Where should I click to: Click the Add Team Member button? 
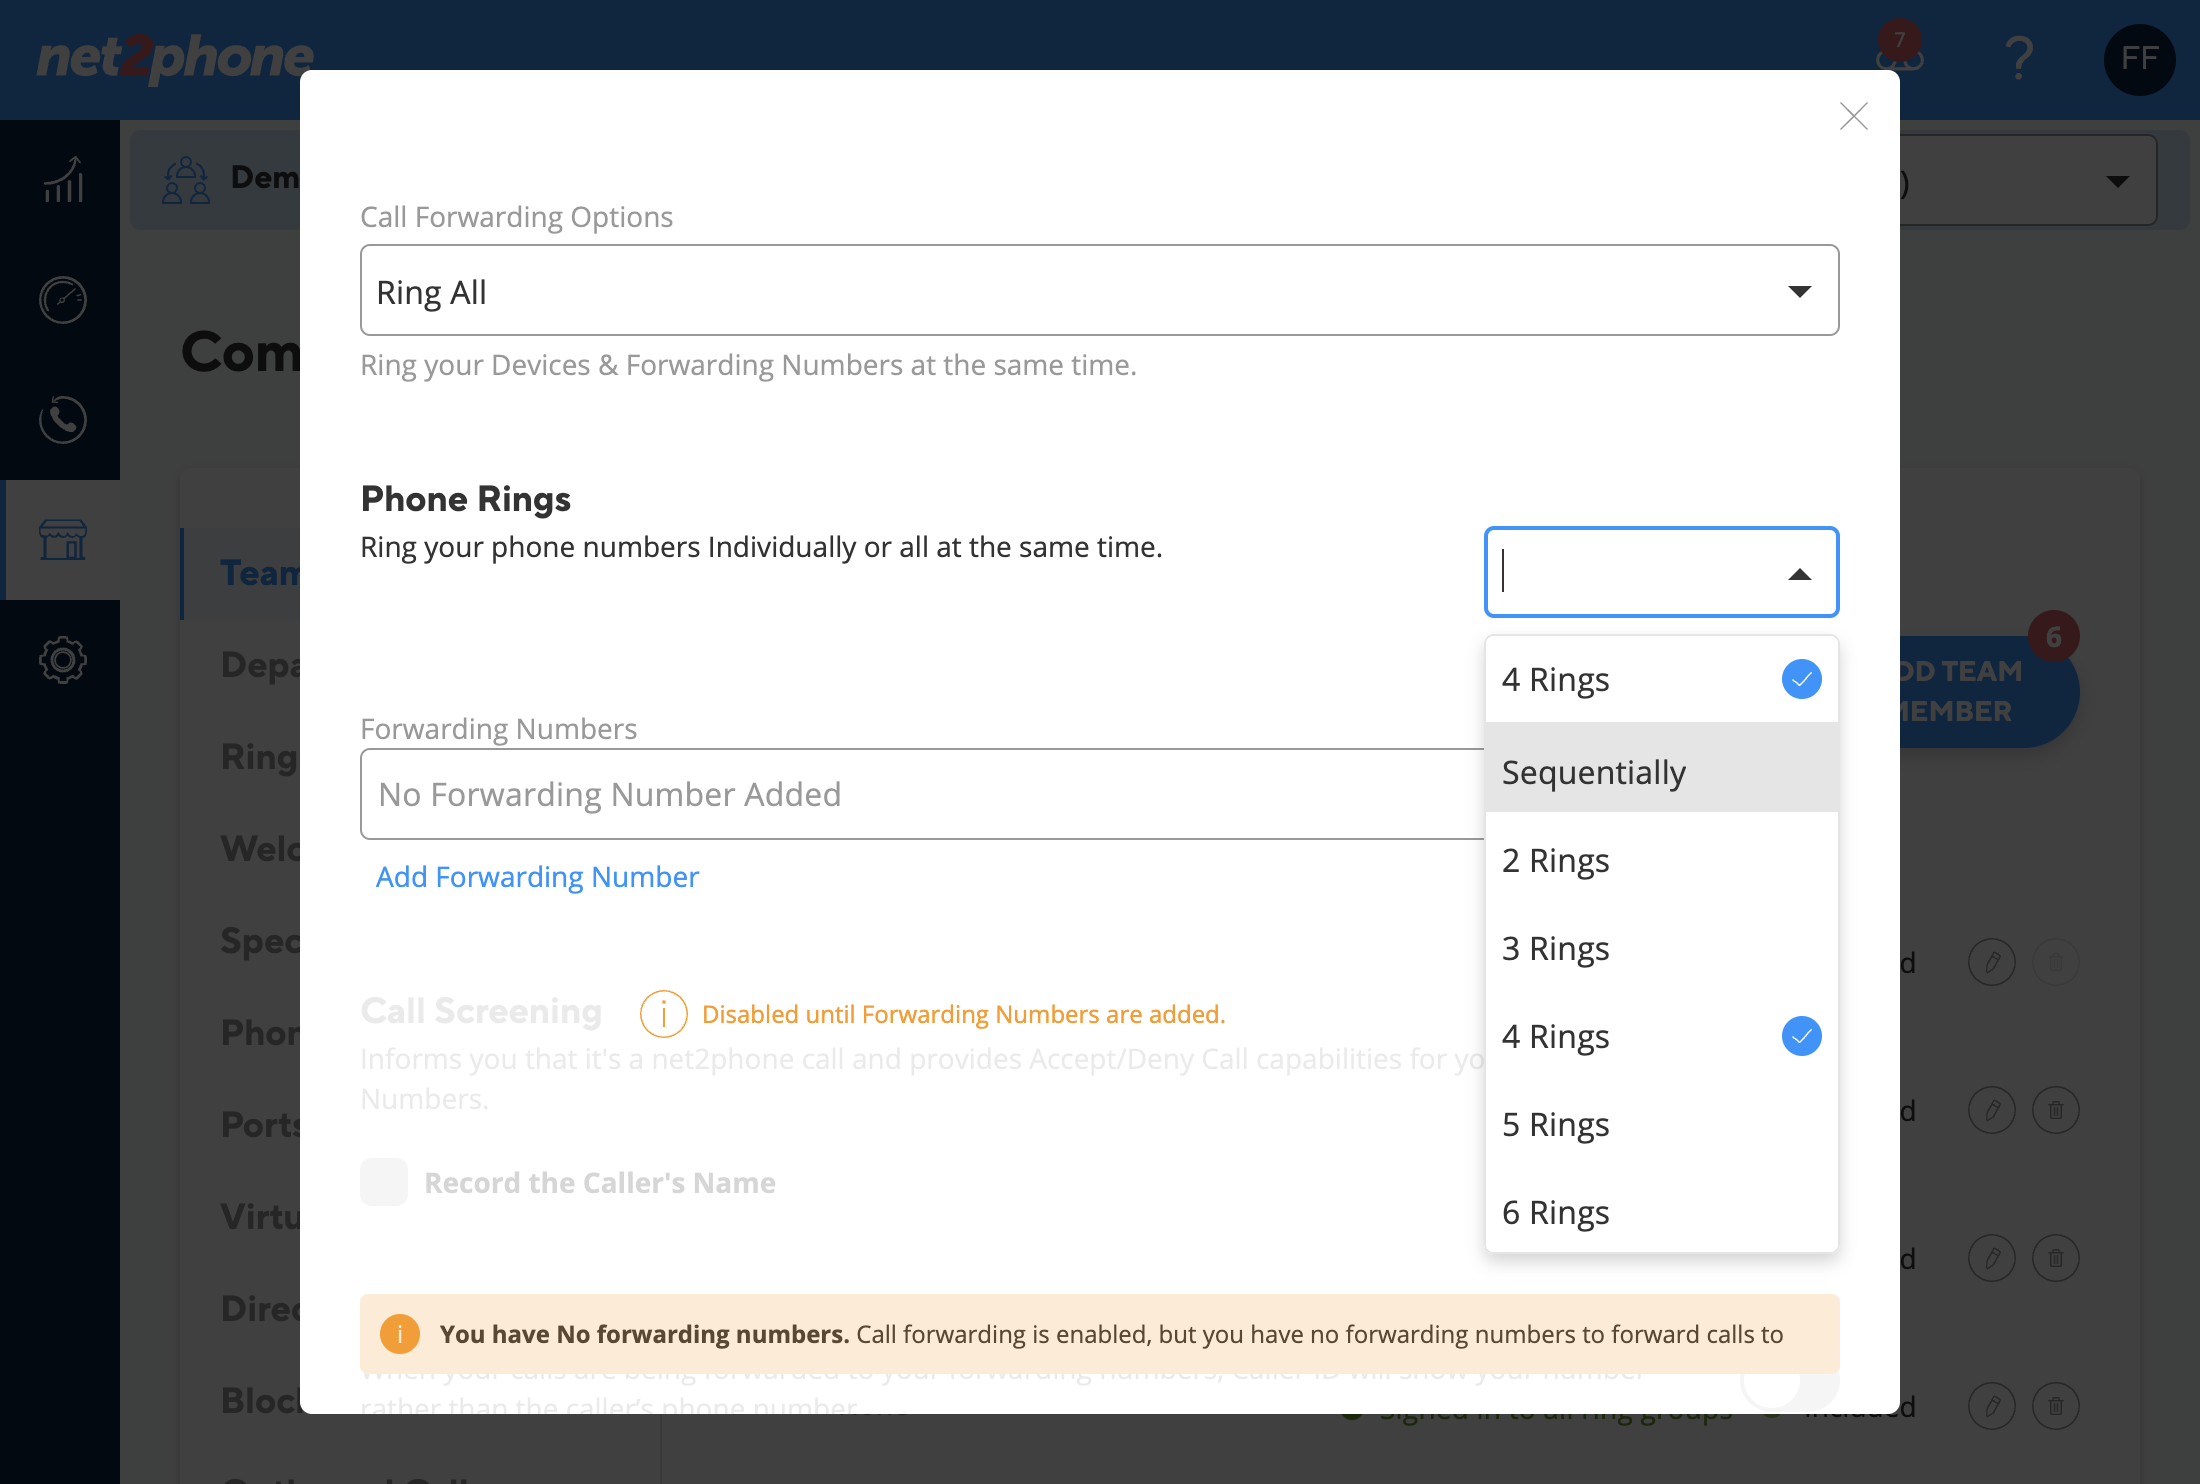1988,691
